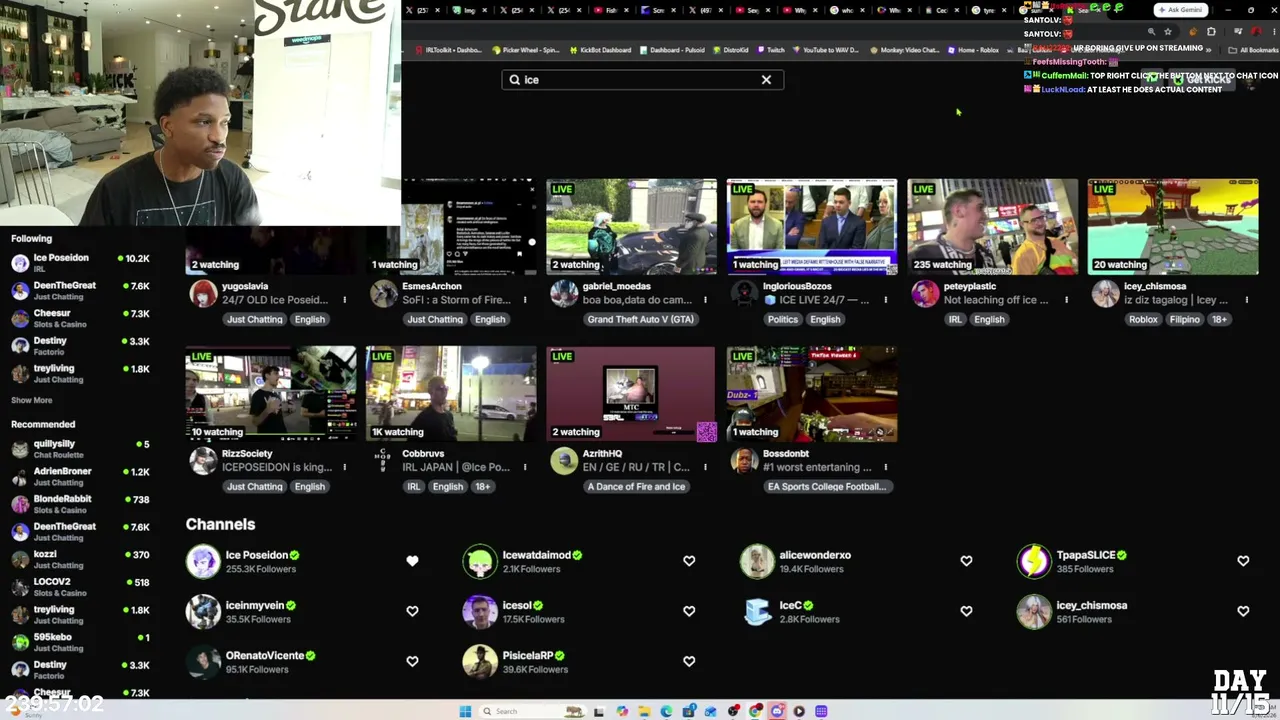Switch to Chrome on the taskbar
The width and height of the screenshot is (1280, 720).
point(755,711)
